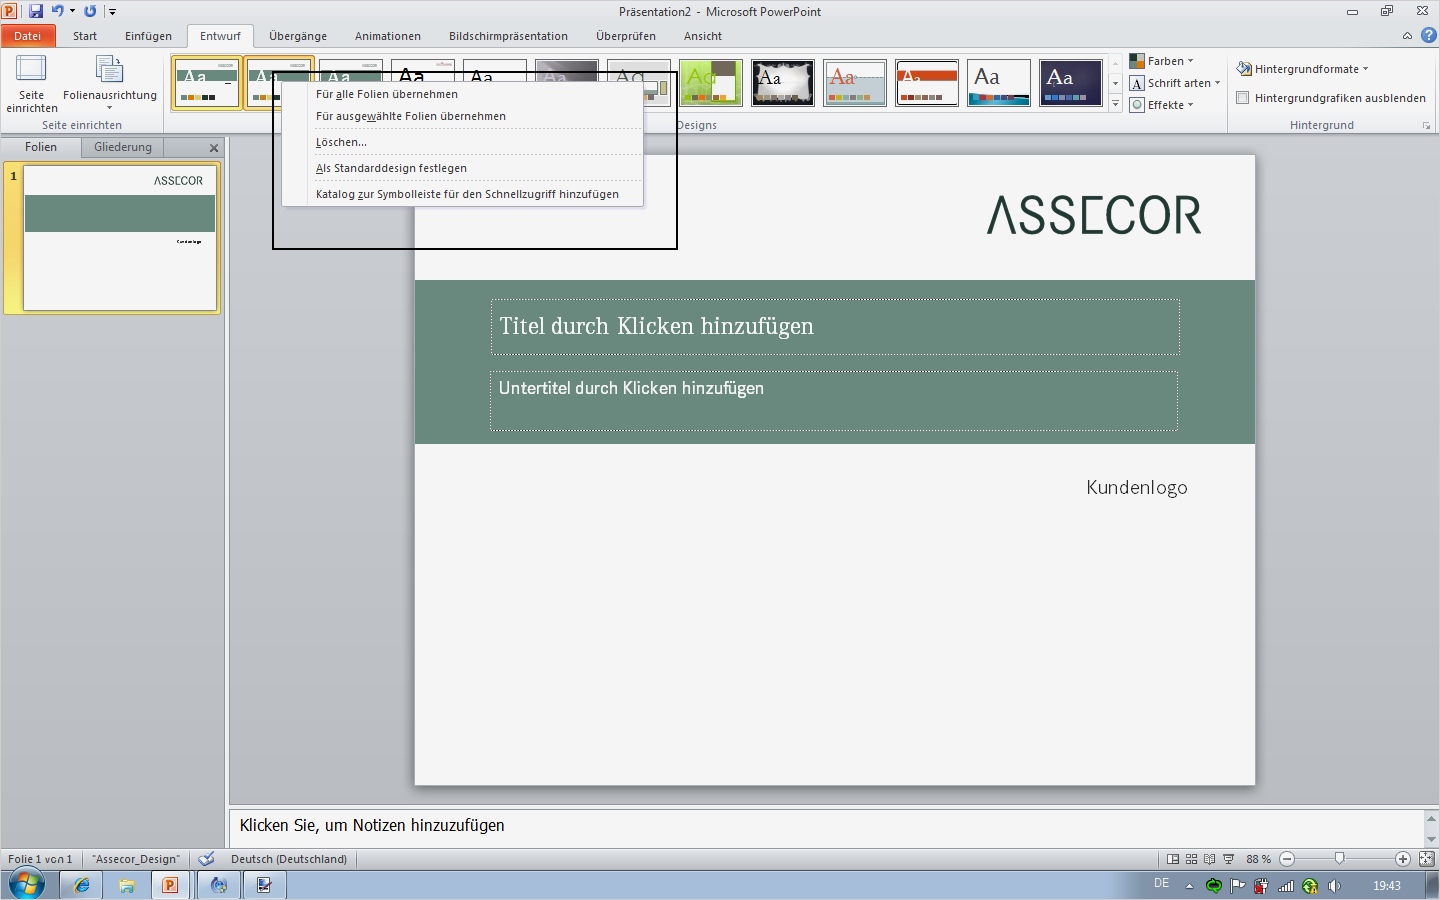Open the Windows Start menu orb
Viewport: 1440px width, 900px height.
[x=26, y=885]
